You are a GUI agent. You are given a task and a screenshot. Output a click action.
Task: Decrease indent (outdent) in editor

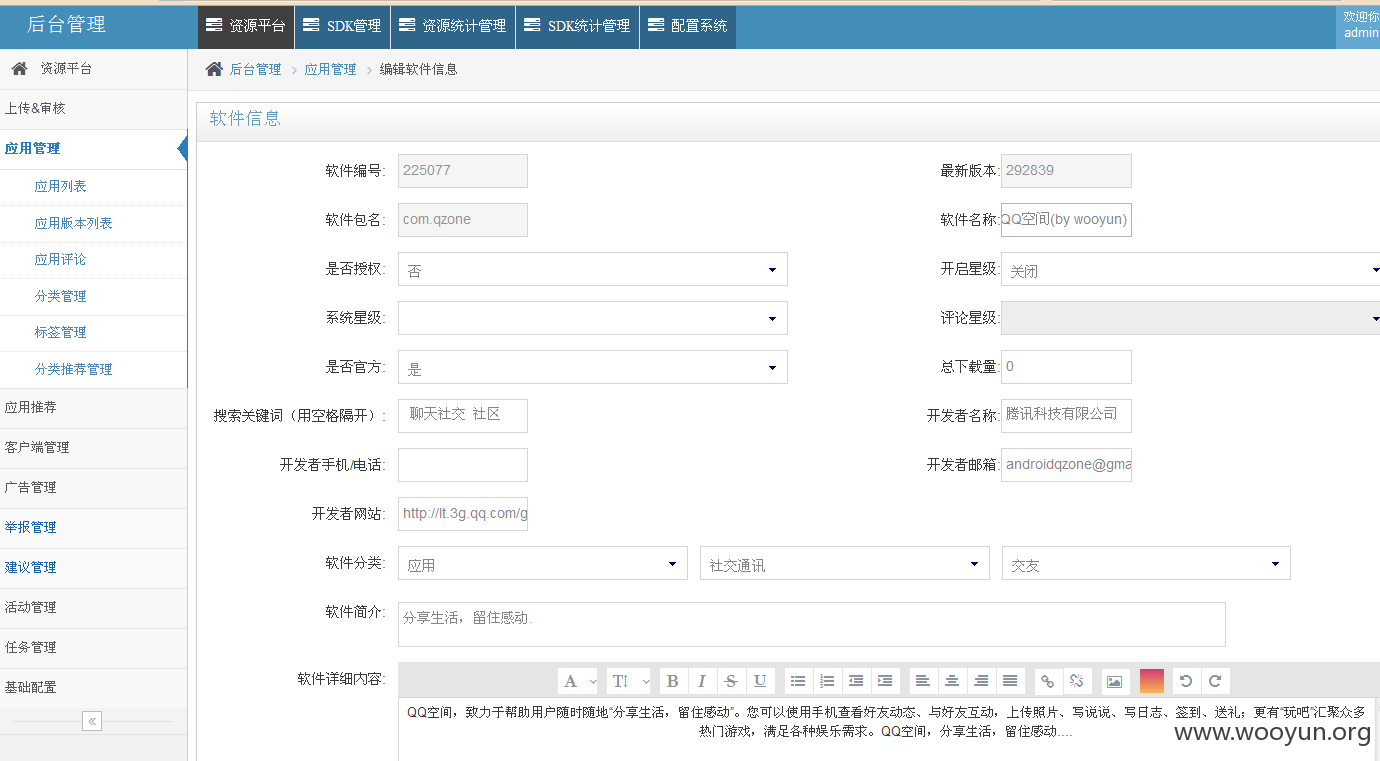(x=856, y=681)
